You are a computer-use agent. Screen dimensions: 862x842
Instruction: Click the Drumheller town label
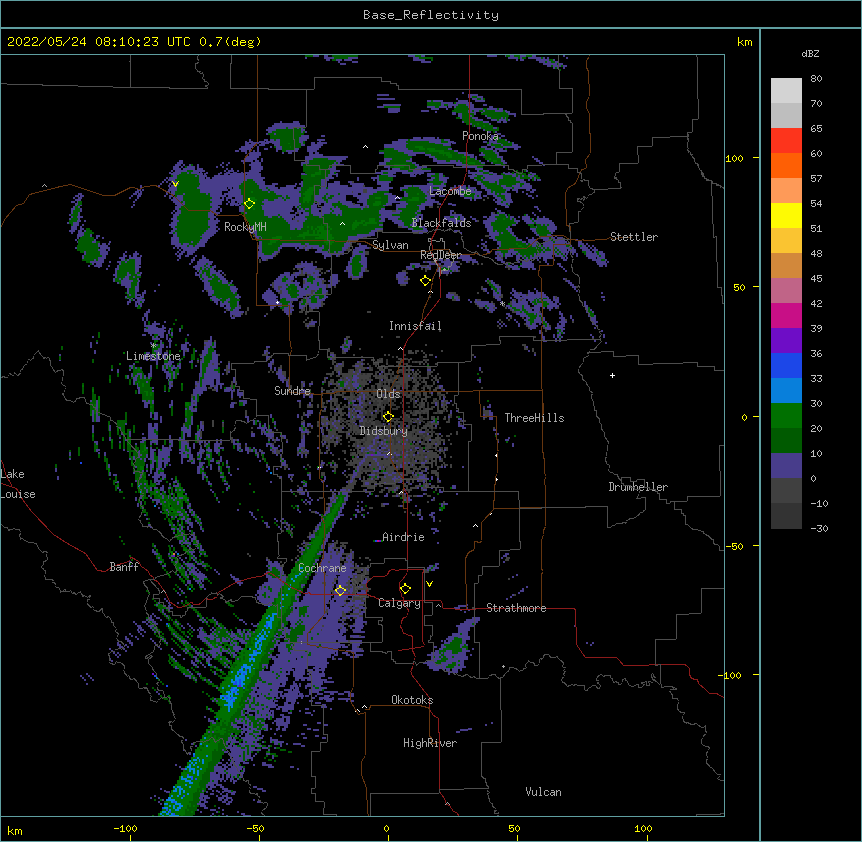[638, 487]
